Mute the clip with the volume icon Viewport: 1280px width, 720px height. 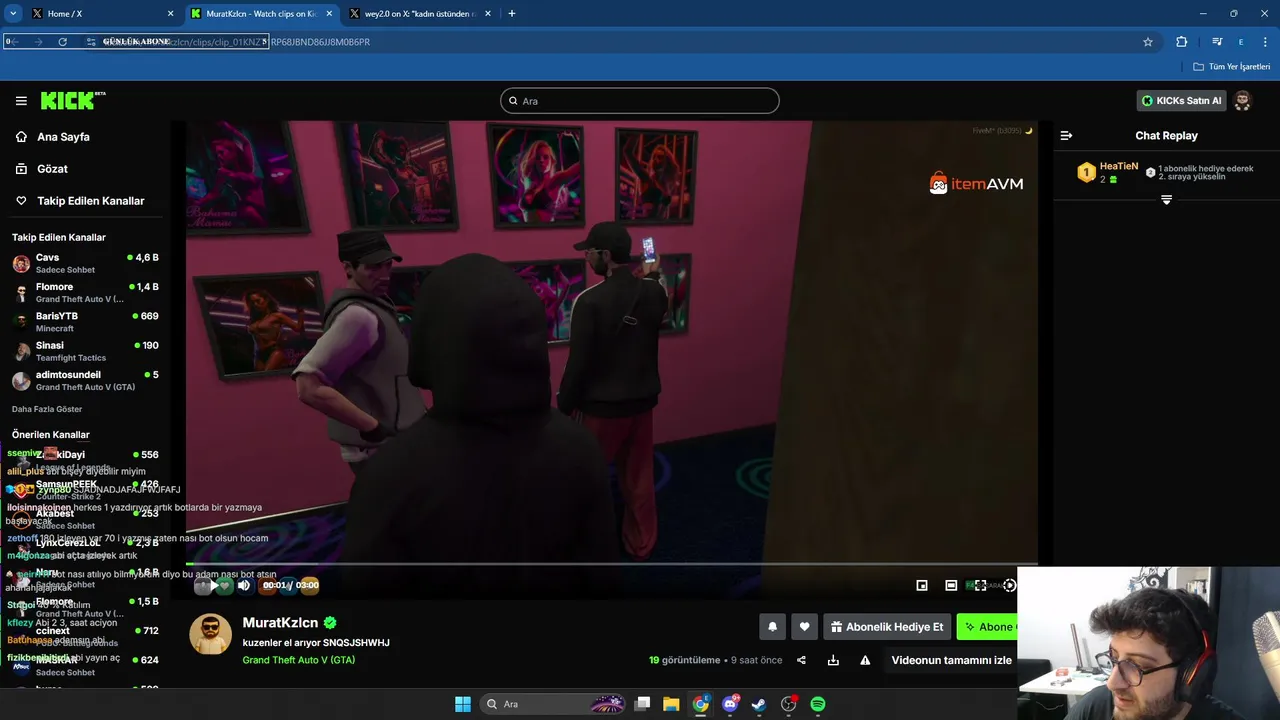(244, 585)
